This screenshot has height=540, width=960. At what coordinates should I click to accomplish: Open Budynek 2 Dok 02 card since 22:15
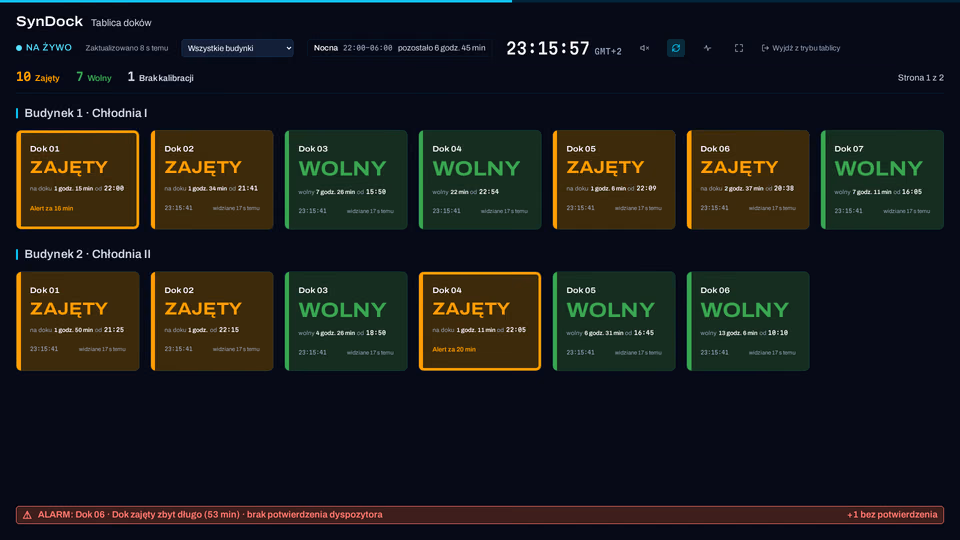click(x=212, y=321)
